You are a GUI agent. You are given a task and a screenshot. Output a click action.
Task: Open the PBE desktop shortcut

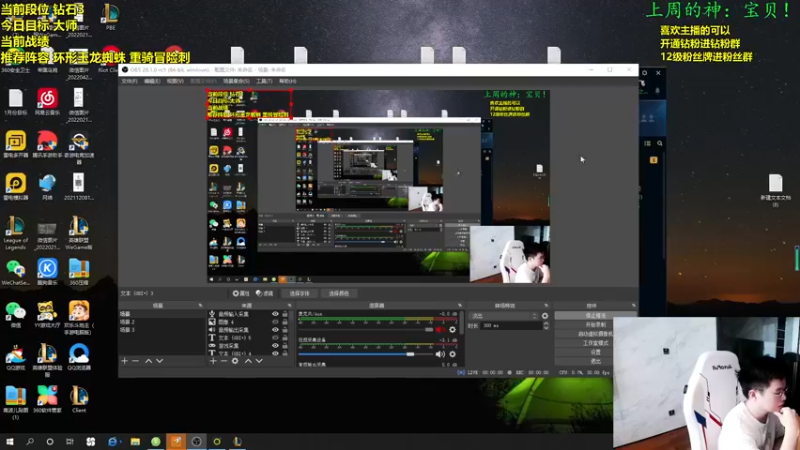(110, 17)
